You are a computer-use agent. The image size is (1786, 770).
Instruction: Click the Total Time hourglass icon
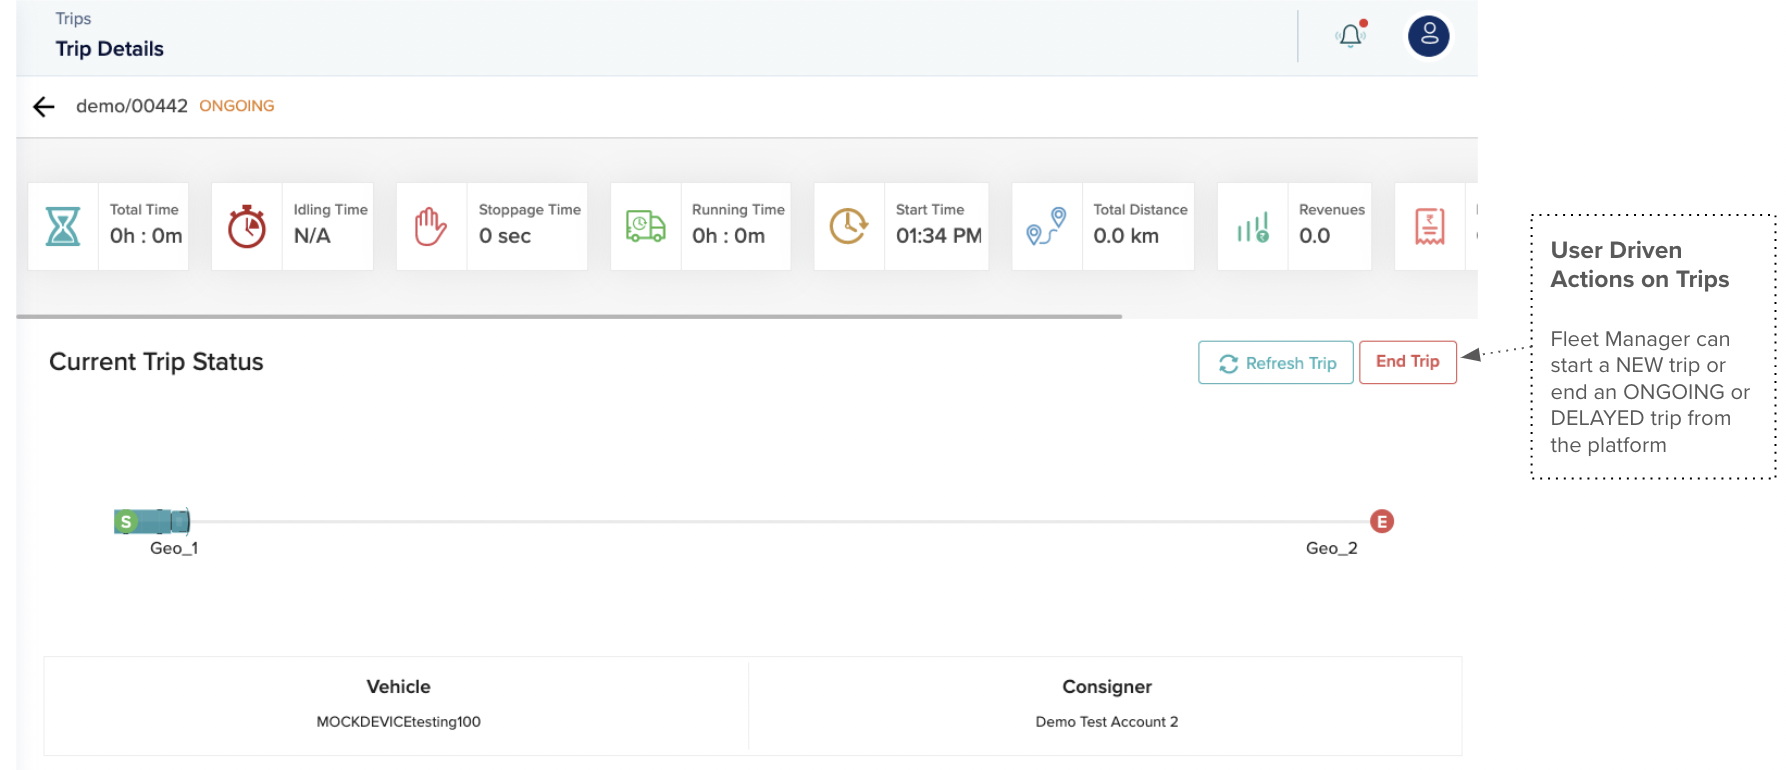(63, 227)
